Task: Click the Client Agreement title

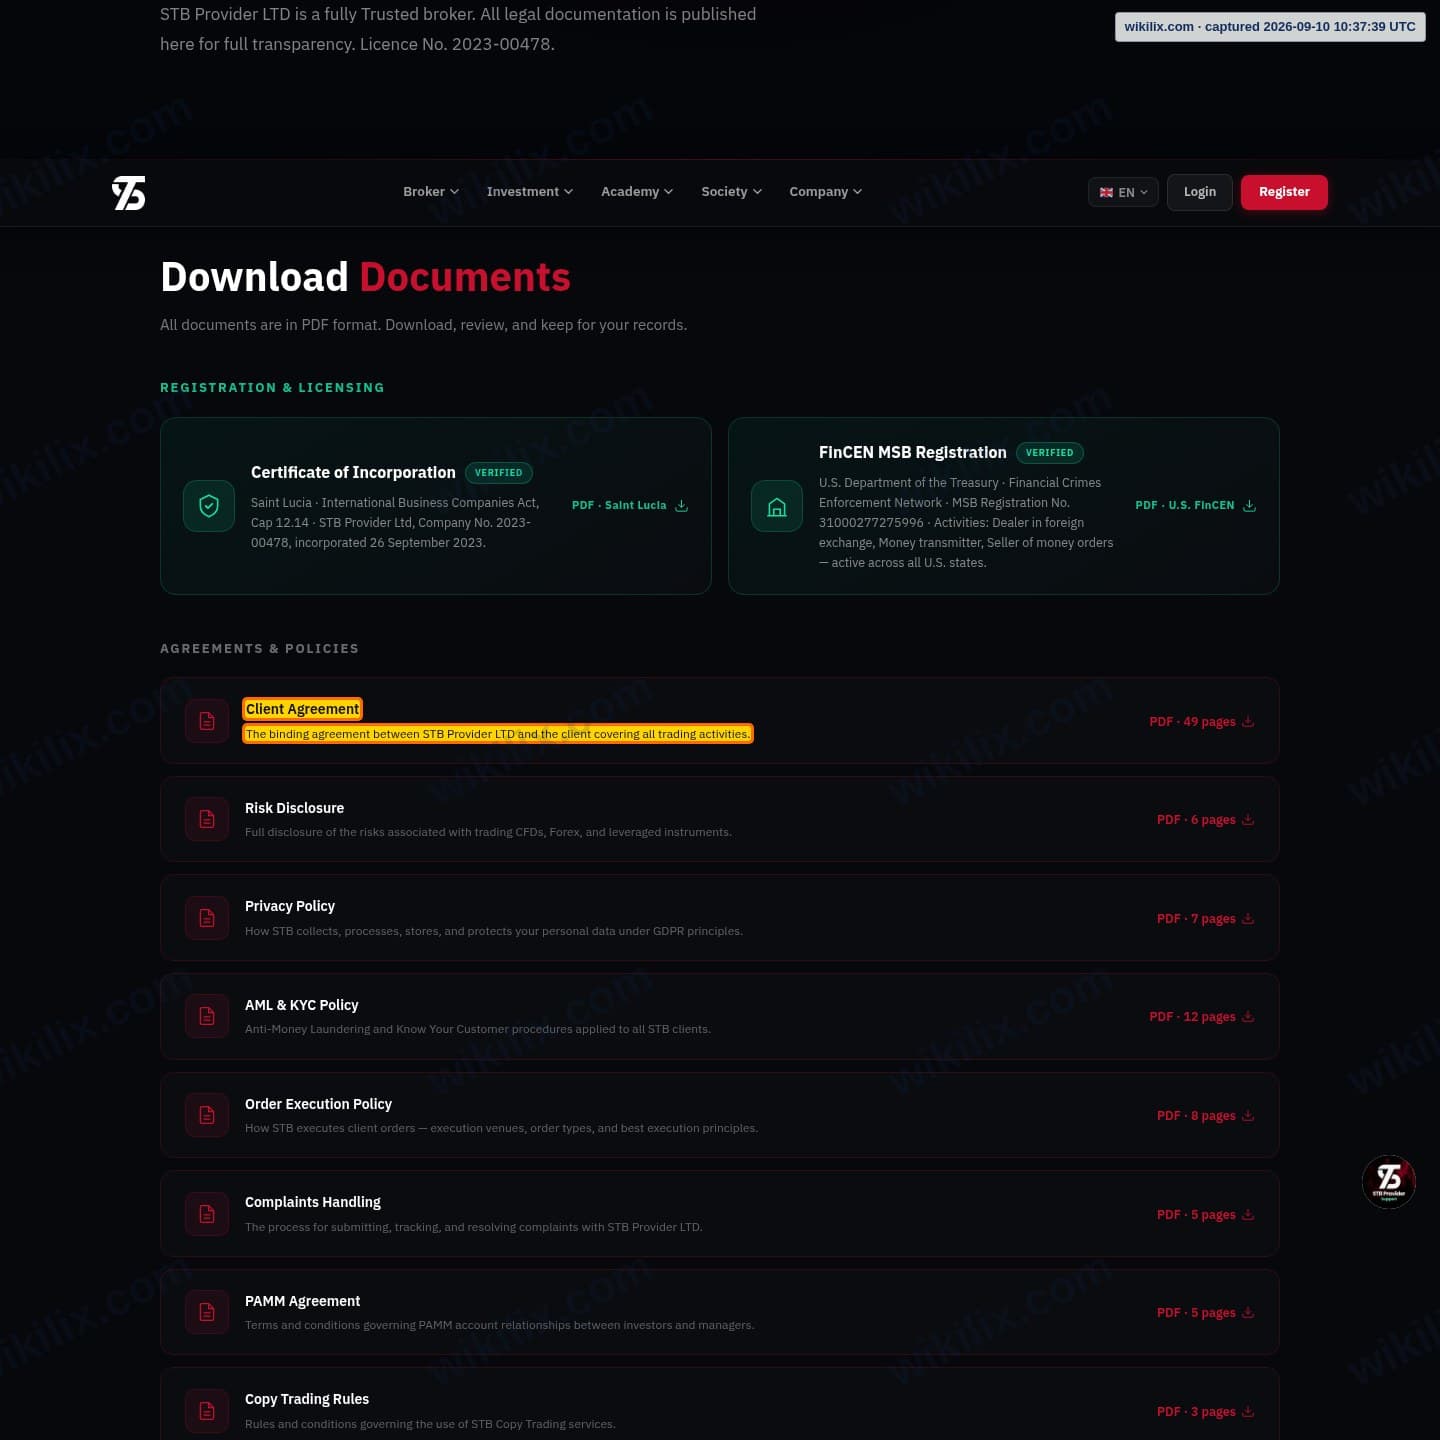Action: point(302,709)
